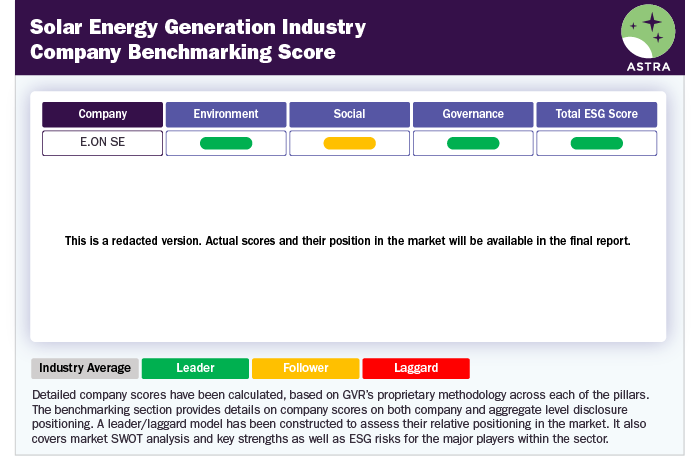
Task: Open the Governance column header
Action: pos(473,115)
